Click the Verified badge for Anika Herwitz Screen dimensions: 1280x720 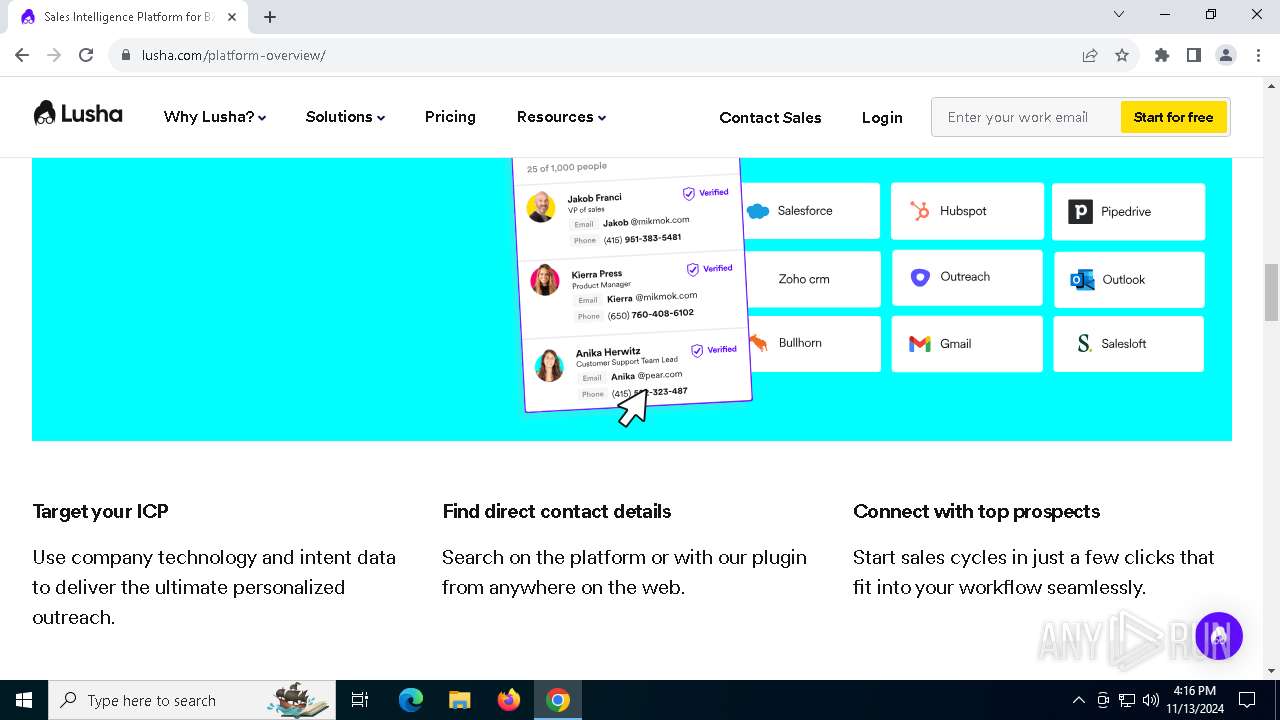click(x=713, y=350)
